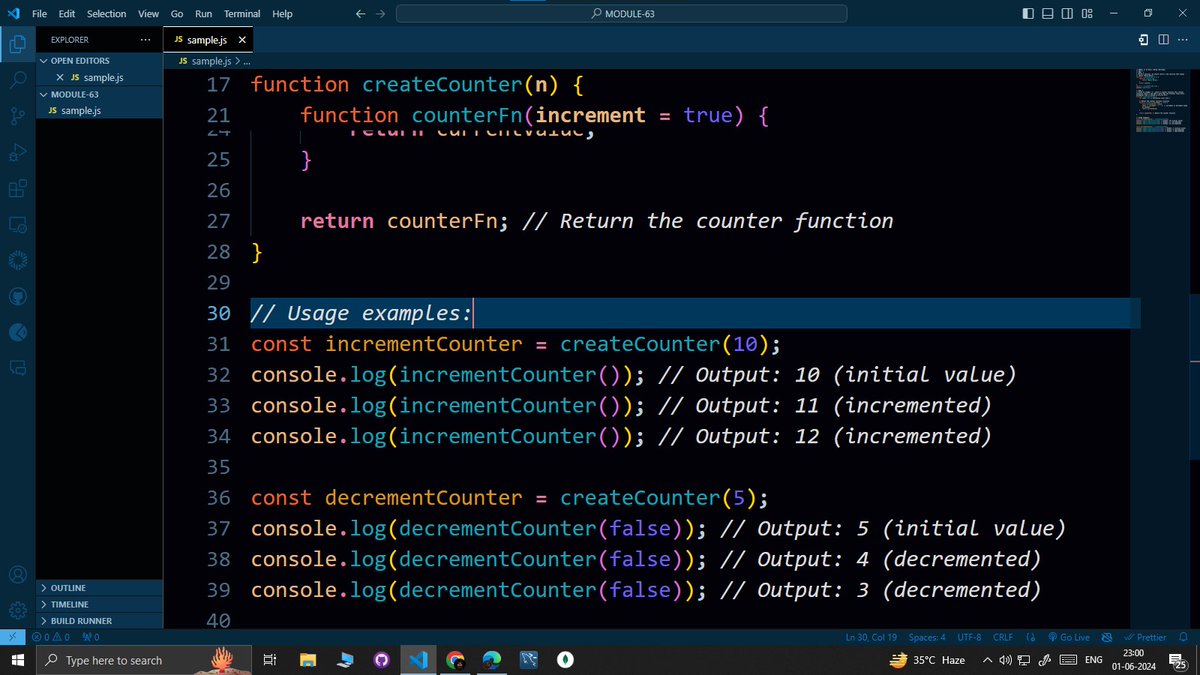Open the Run and Debug view
Viewport: 1200px width, 675px height.
pos(17,152)
